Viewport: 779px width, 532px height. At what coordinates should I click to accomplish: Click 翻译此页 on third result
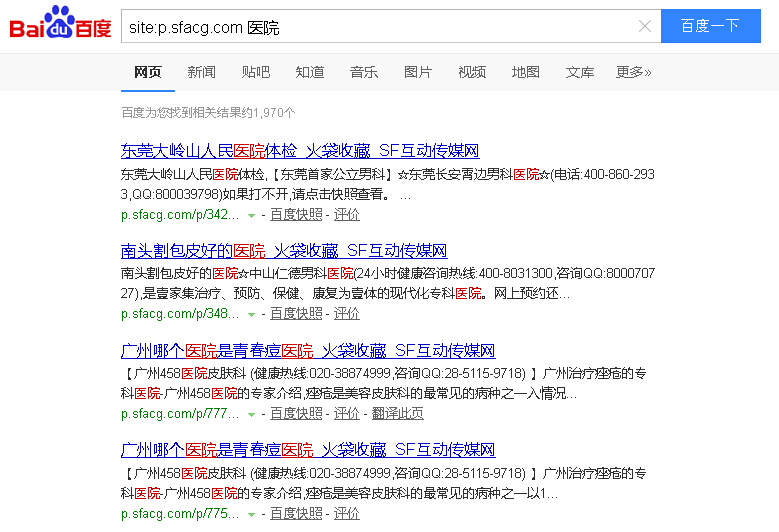pyautogui.click(x=397, y=413)
